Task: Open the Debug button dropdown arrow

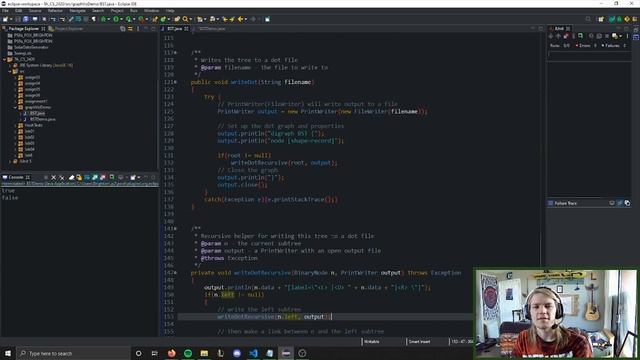Action: pyautogui.click(x=109, y=19)
